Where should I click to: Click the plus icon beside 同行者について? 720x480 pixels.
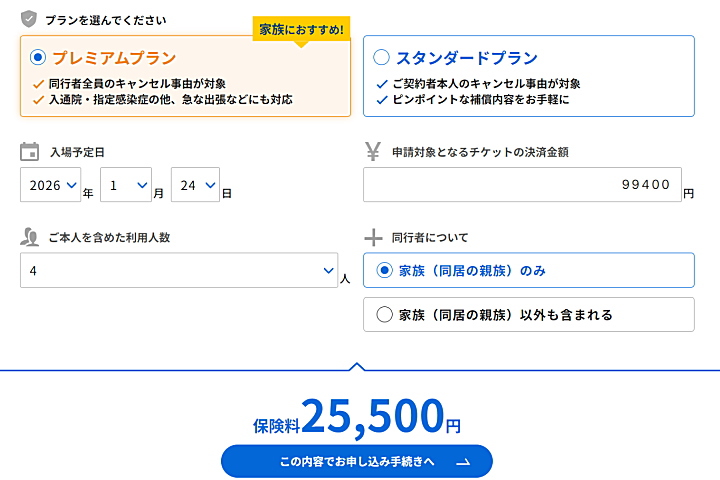click(373, 237)
